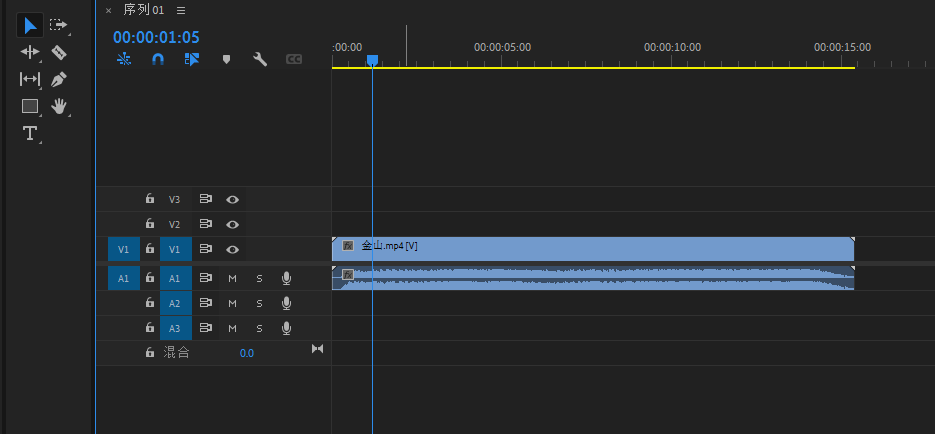Screen dimensions: 935x434
Task: Click the 00:00:01:05 playhead timecode
Action: click(156, 37)
